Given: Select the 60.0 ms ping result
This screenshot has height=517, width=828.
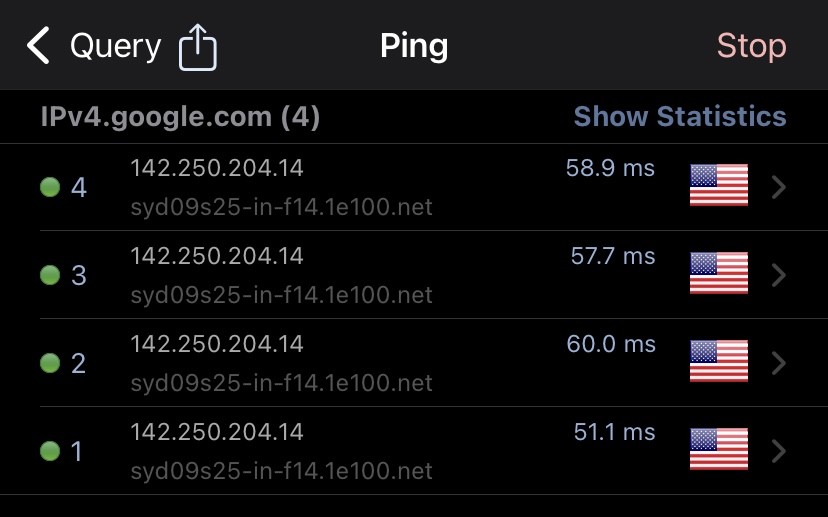Looking at the screenshot, I should 611,344.
